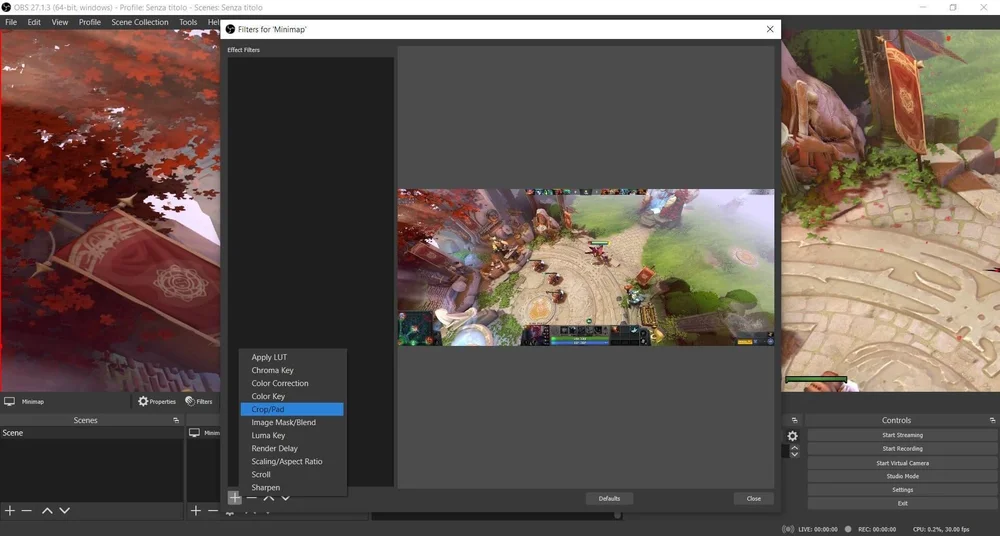The width and height of the screenshot is (1000, 536).
Task: Open the Profile menu
Action: [90, 22]
